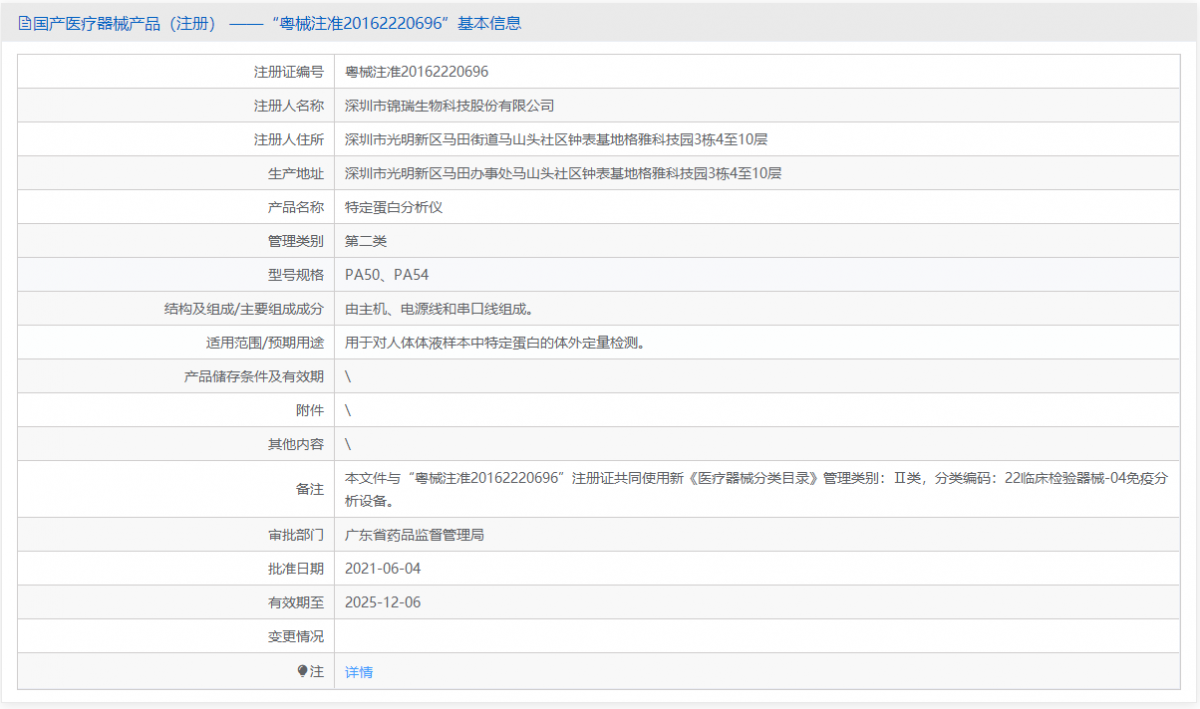Click the 产品名称 label
1200x709 pixels.
(x=296, y=208)
